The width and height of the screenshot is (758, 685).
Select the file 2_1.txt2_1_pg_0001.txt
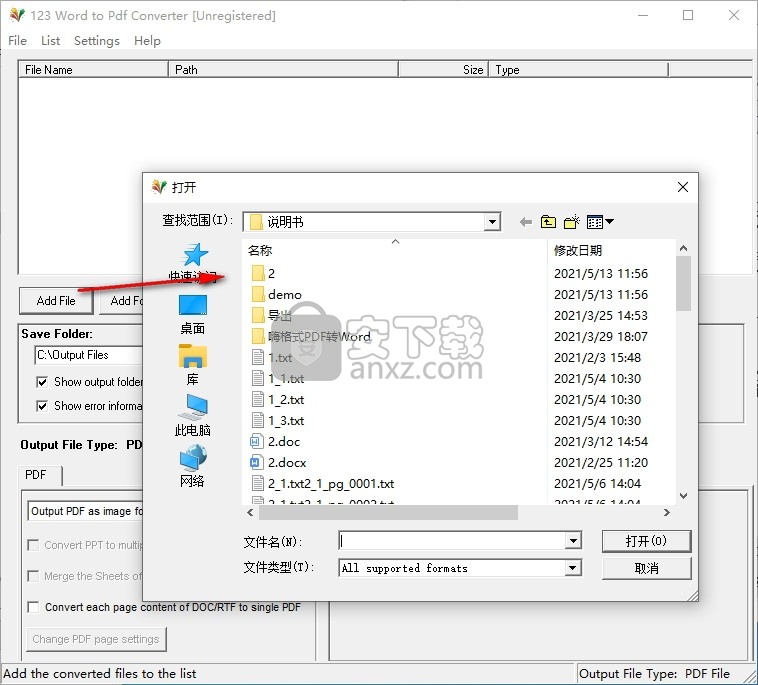[x=323, y=483]
